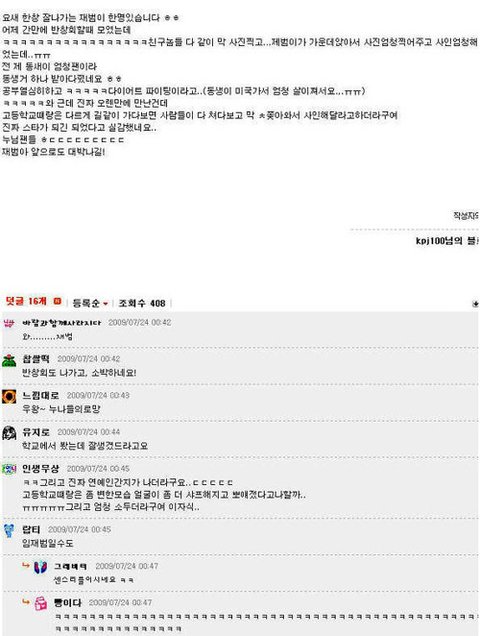The image size is (480, 636).
Task: Click the red comment icon beside 덧글 16개
Action: coord(57,301)
